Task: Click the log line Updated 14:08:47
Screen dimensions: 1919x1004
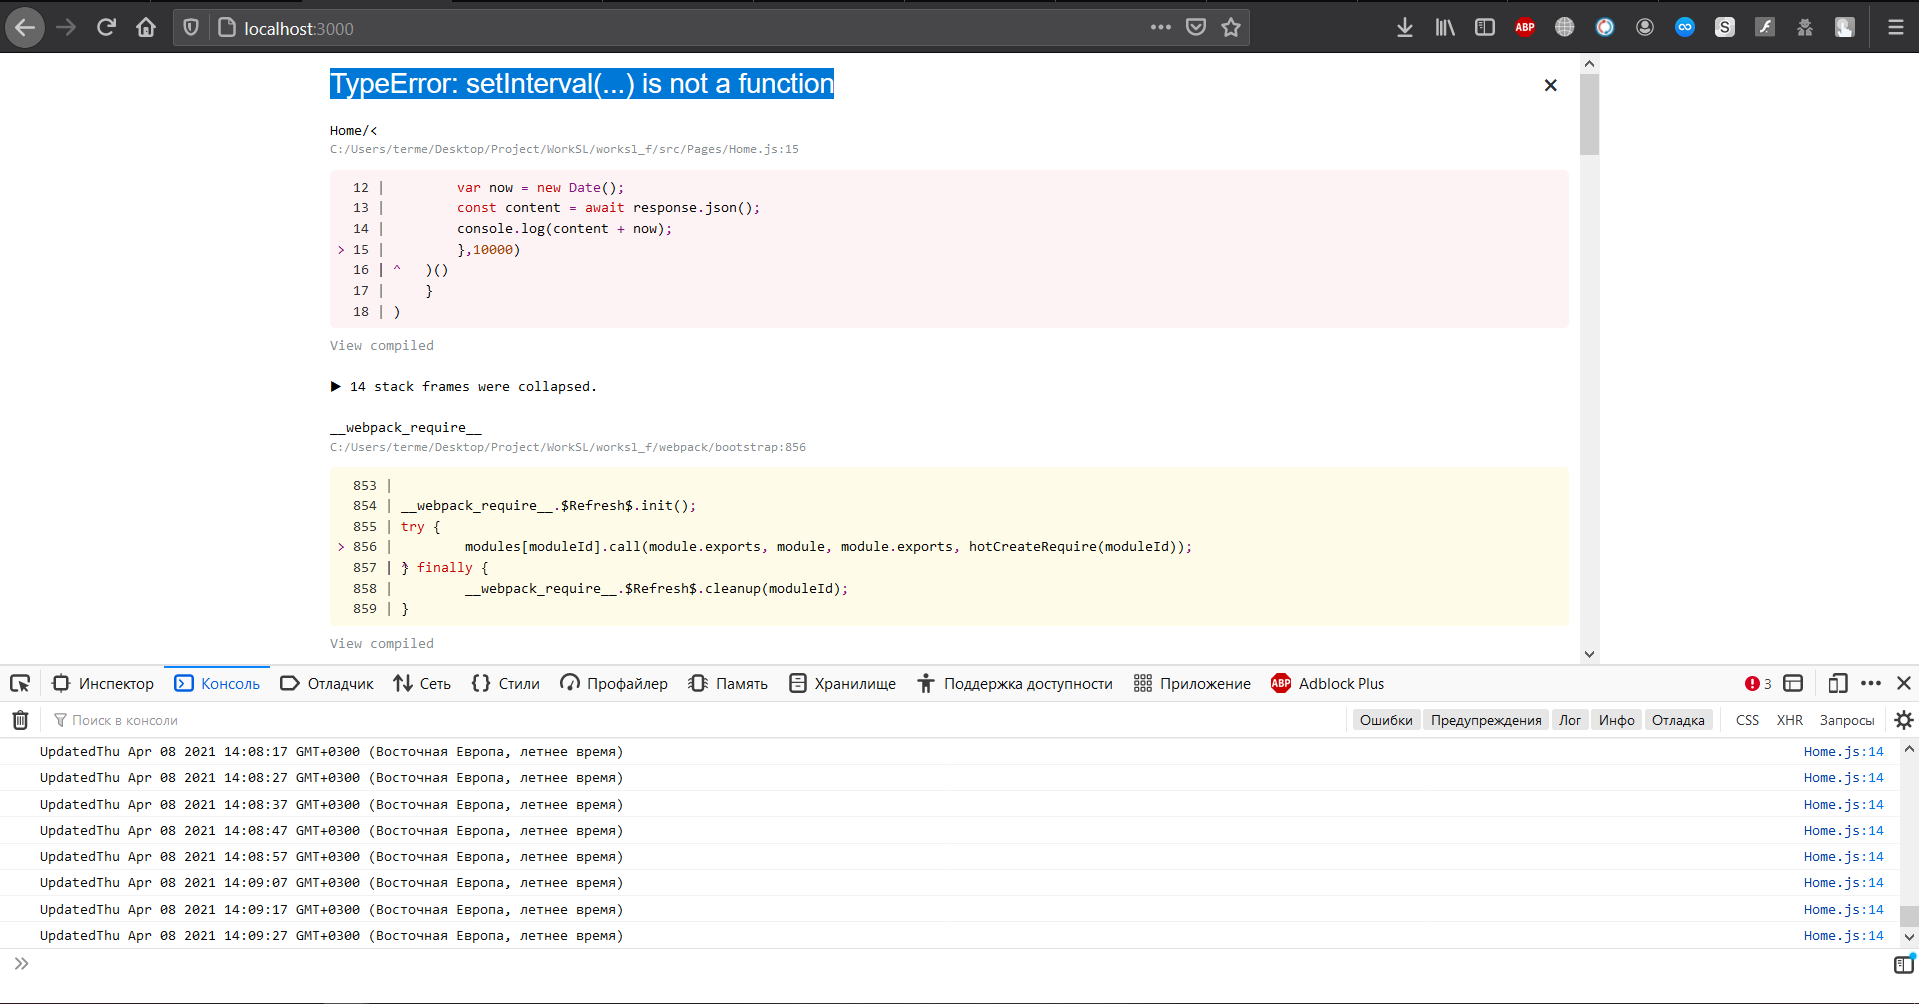Action: (x=331, y=831)
